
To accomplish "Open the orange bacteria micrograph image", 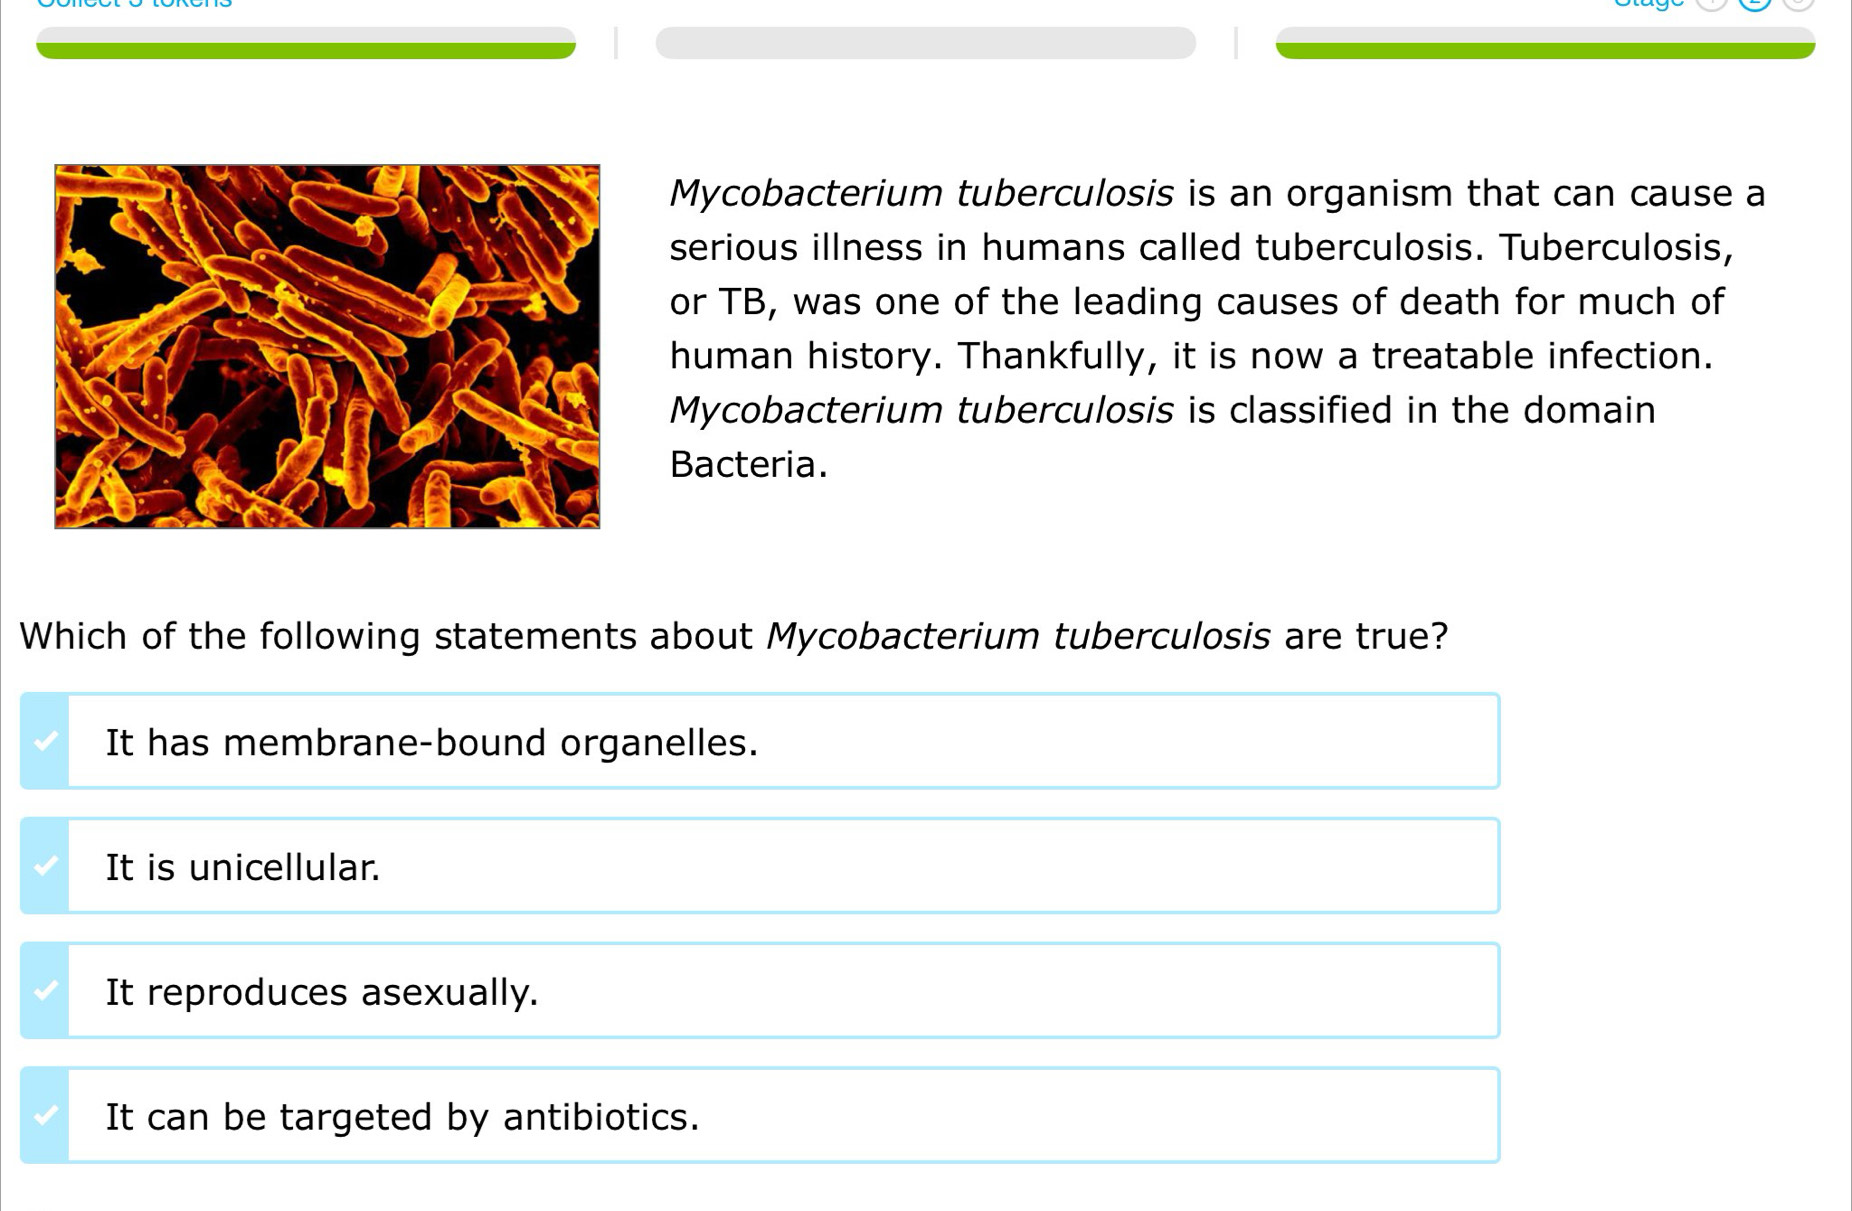I will (327, 346).
